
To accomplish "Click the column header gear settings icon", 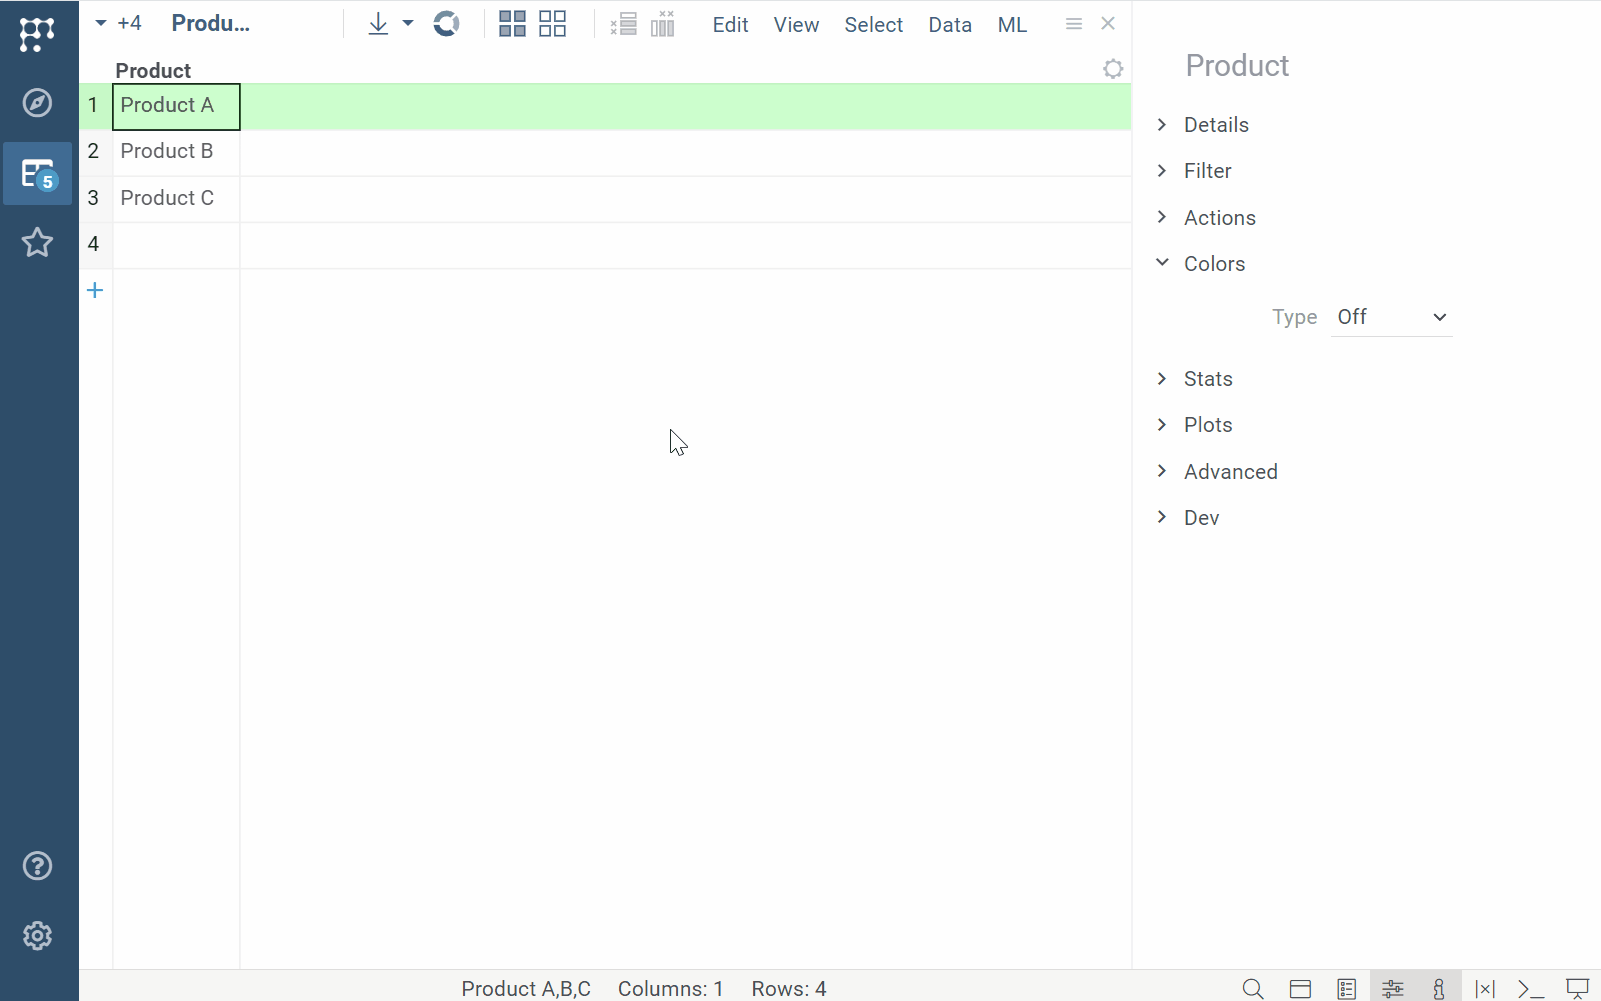I will (x=1113, y=69).
